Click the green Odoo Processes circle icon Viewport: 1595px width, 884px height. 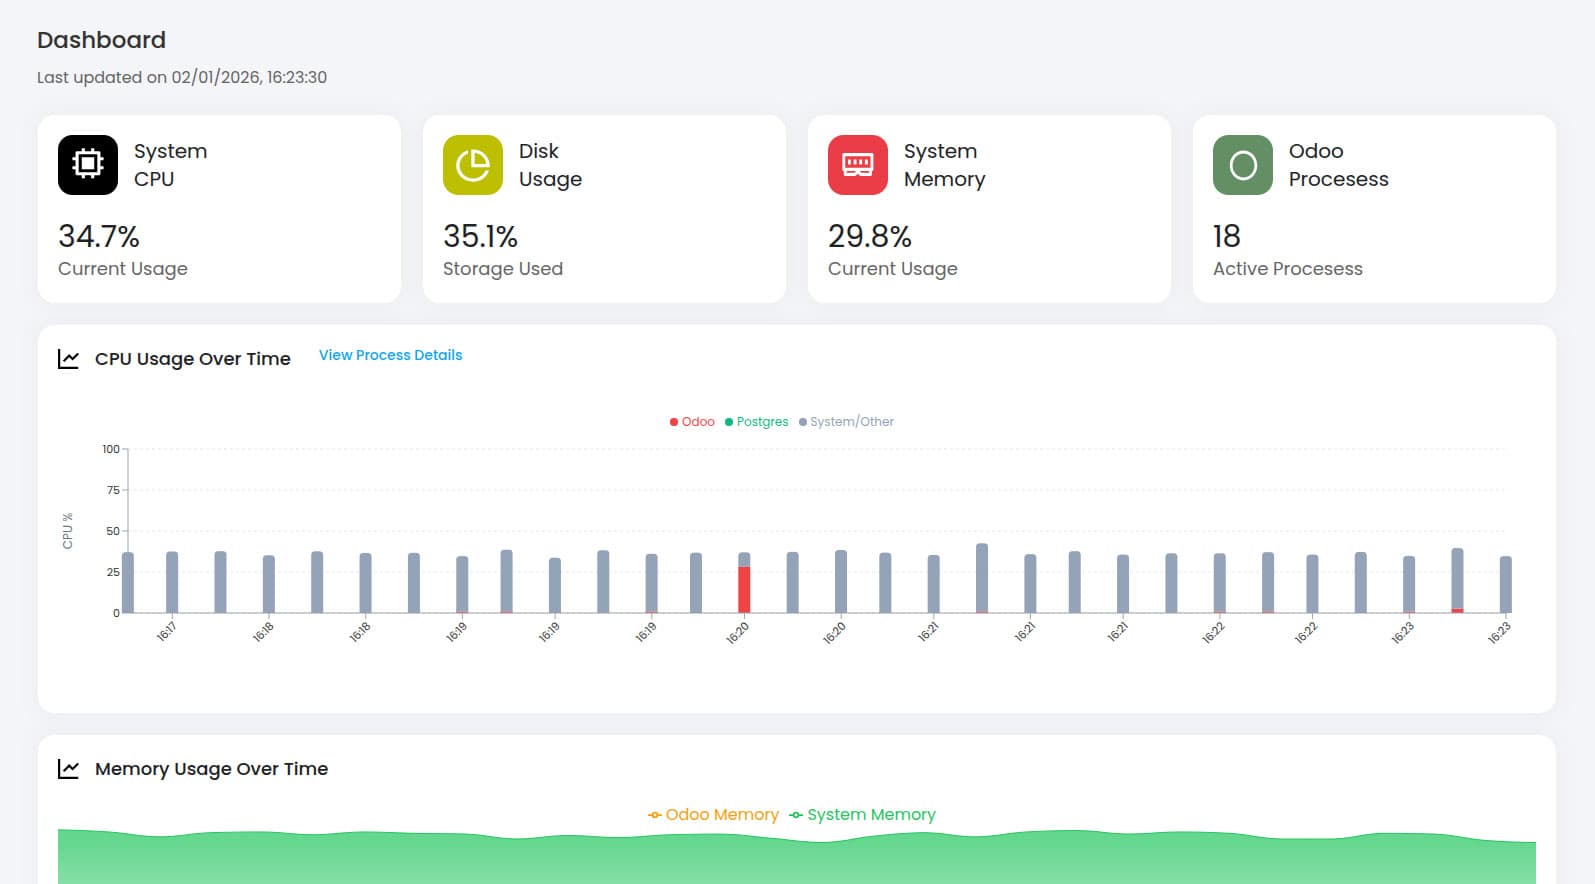(1243, 165)
